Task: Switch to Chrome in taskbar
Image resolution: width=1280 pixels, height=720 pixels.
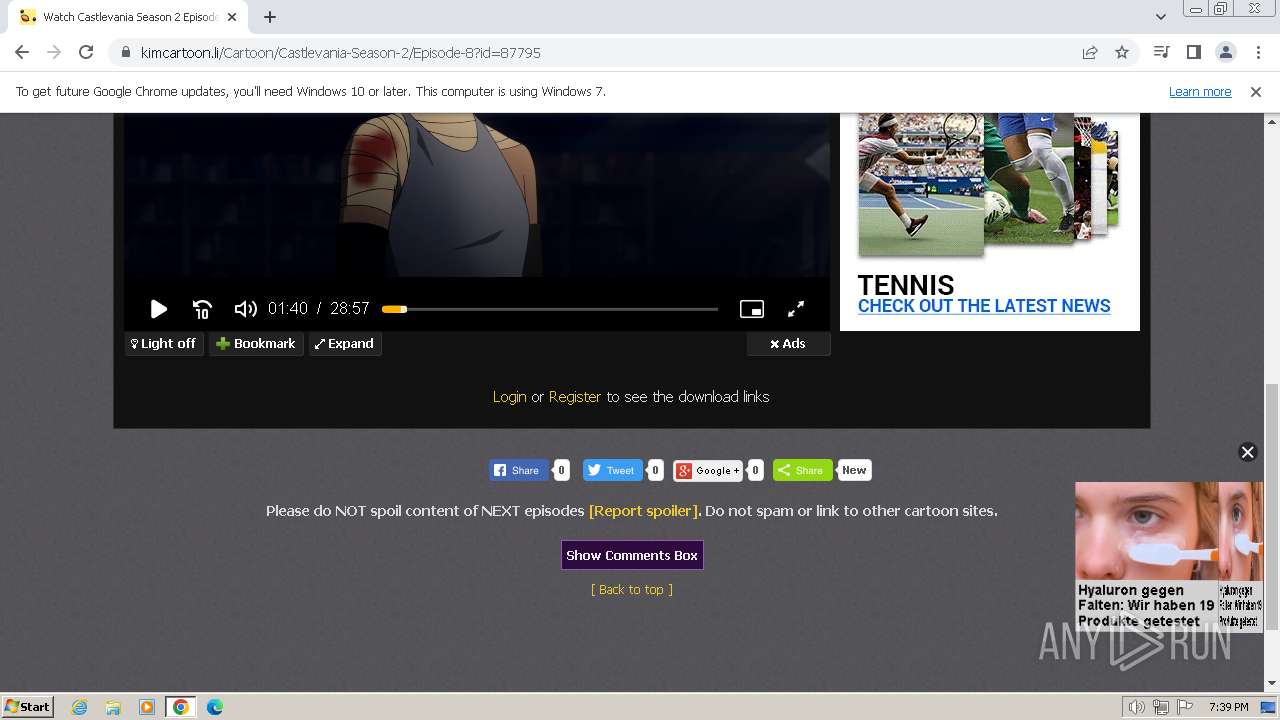Action: tap(181, 707)
